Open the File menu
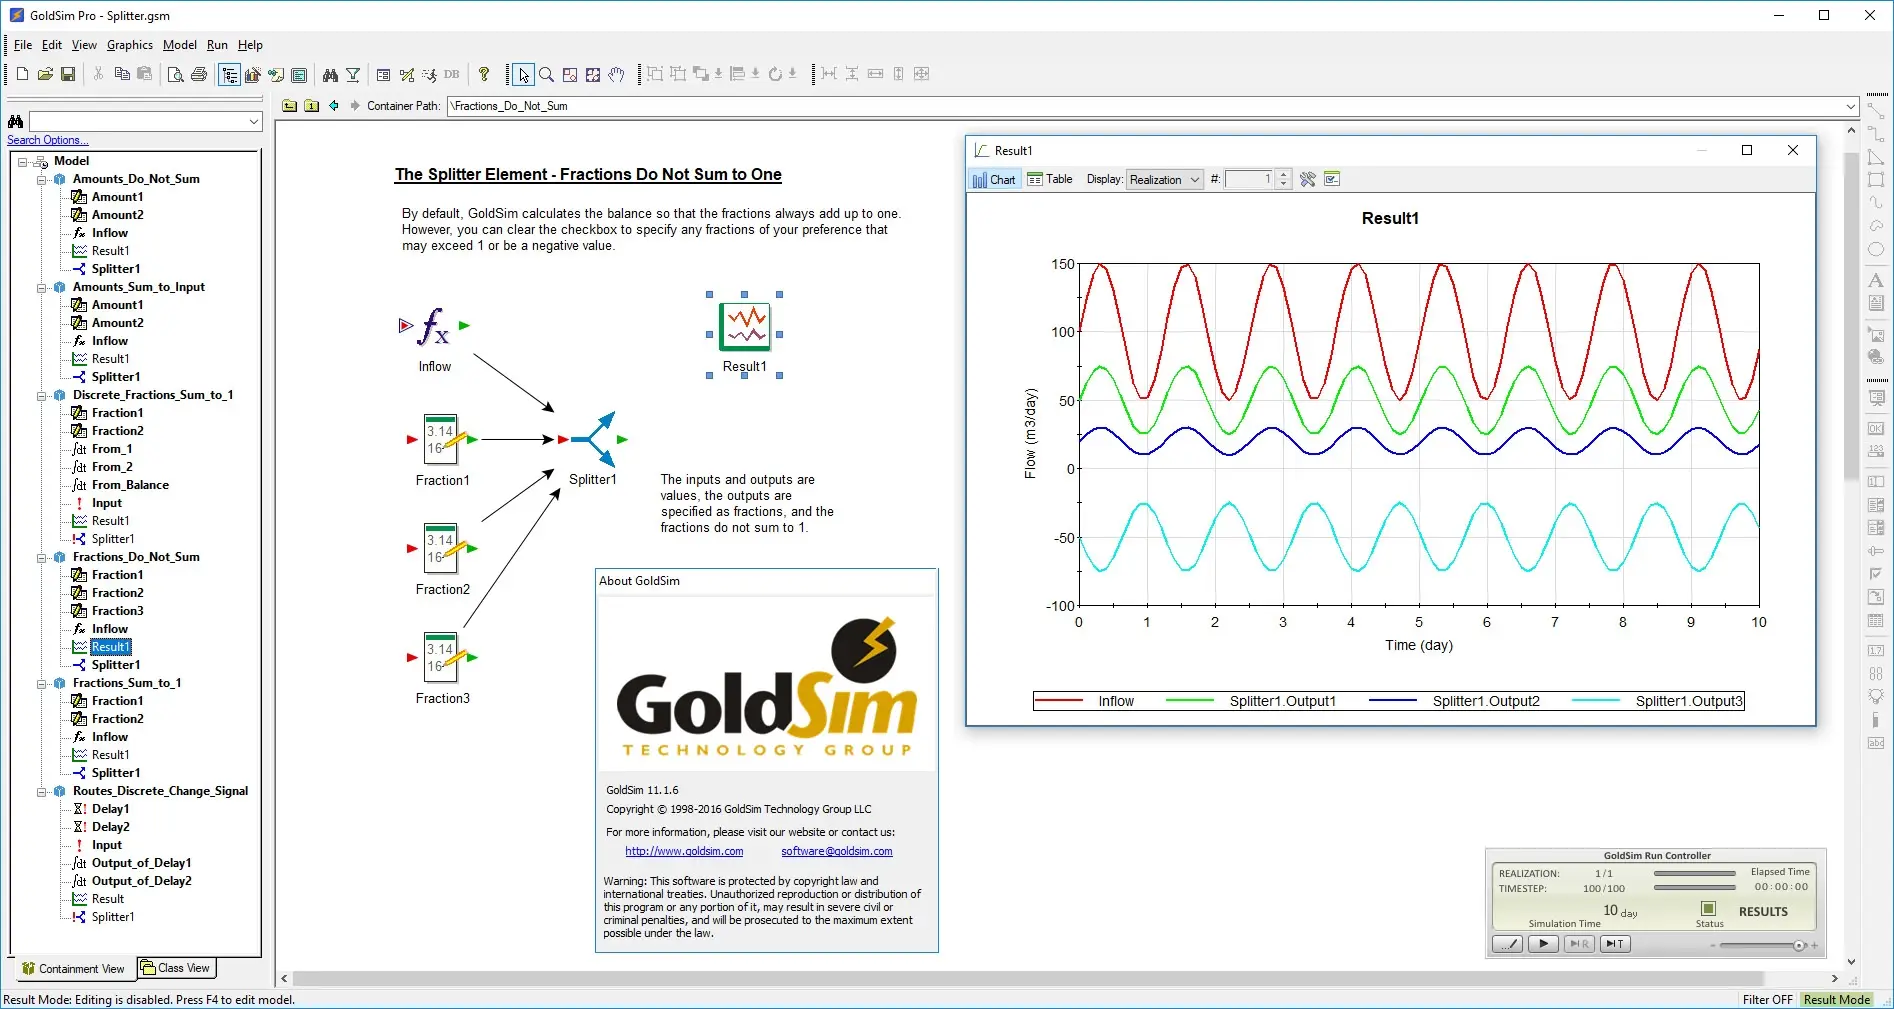 tap(23, 45)
